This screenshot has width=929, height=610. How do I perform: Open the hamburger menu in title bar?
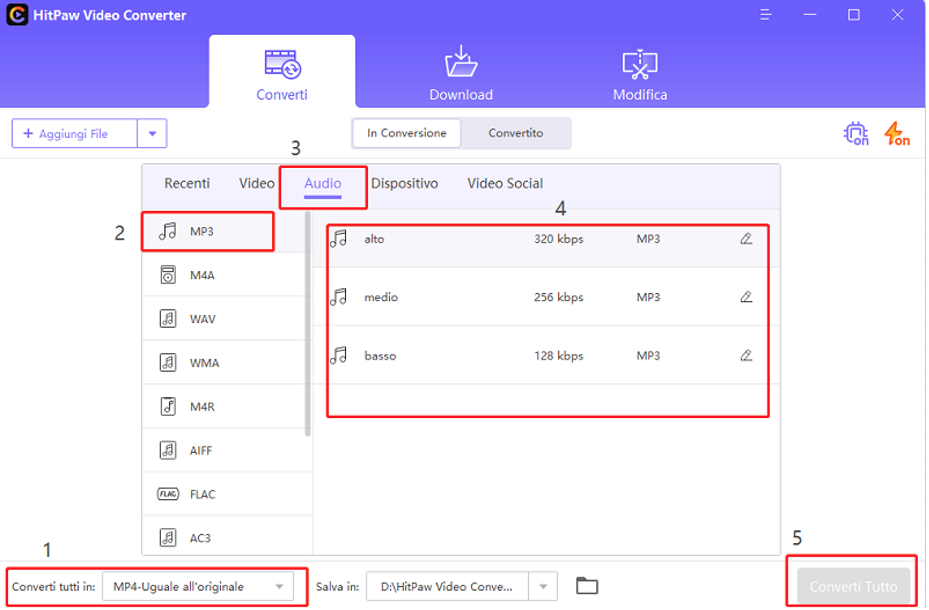click(x=765, y=15)
